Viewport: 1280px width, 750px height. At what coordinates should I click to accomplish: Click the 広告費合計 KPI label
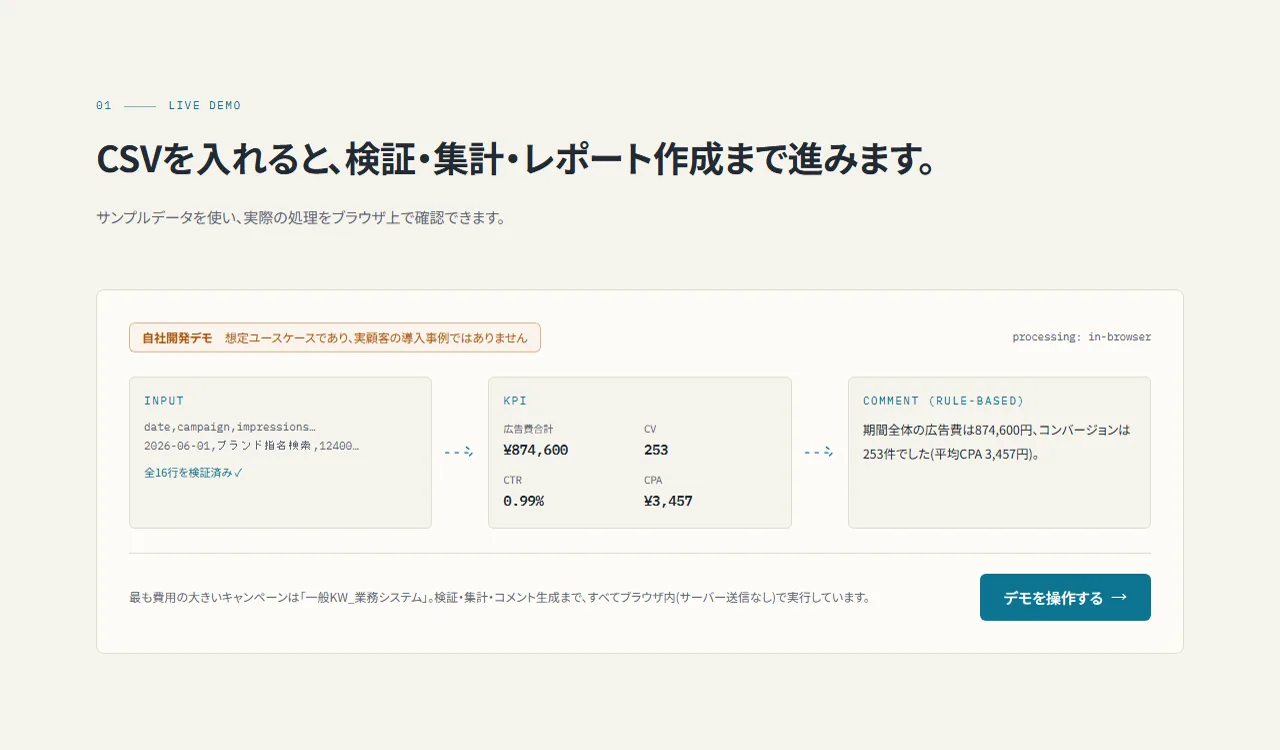coord(528,429)
